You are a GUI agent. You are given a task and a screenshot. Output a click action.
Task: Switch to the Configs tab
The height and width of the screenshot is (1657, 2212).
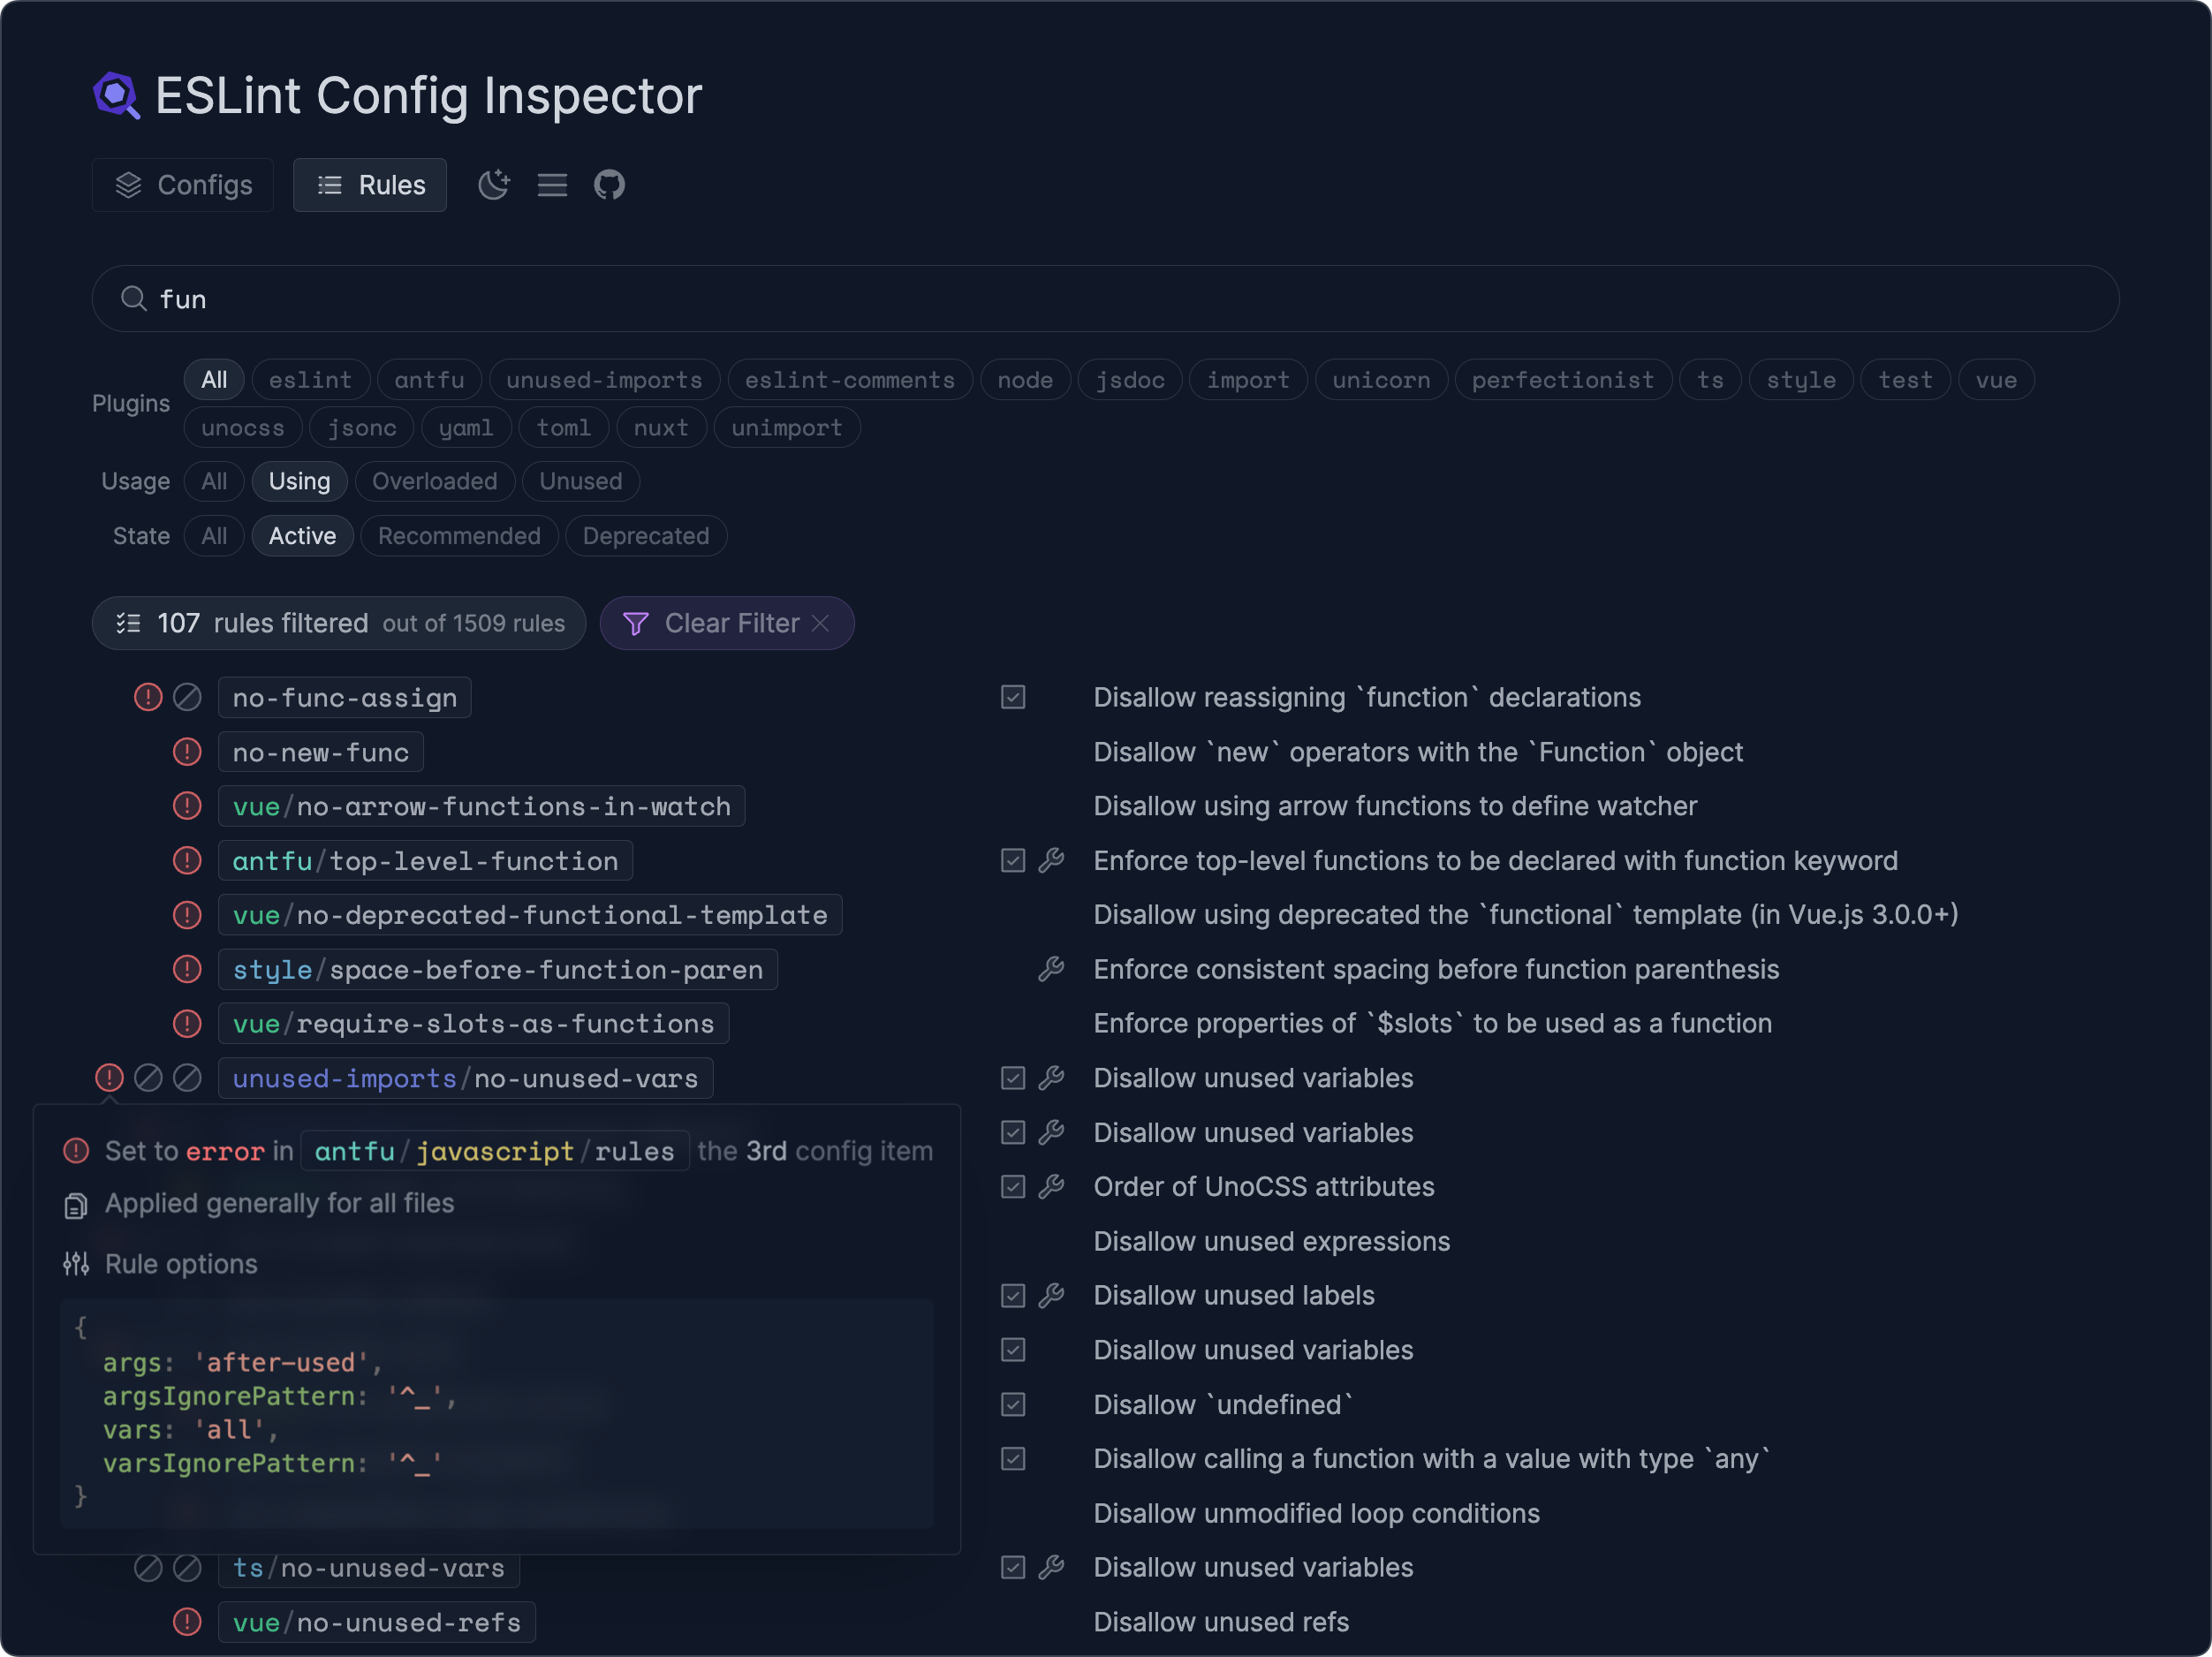182,184
